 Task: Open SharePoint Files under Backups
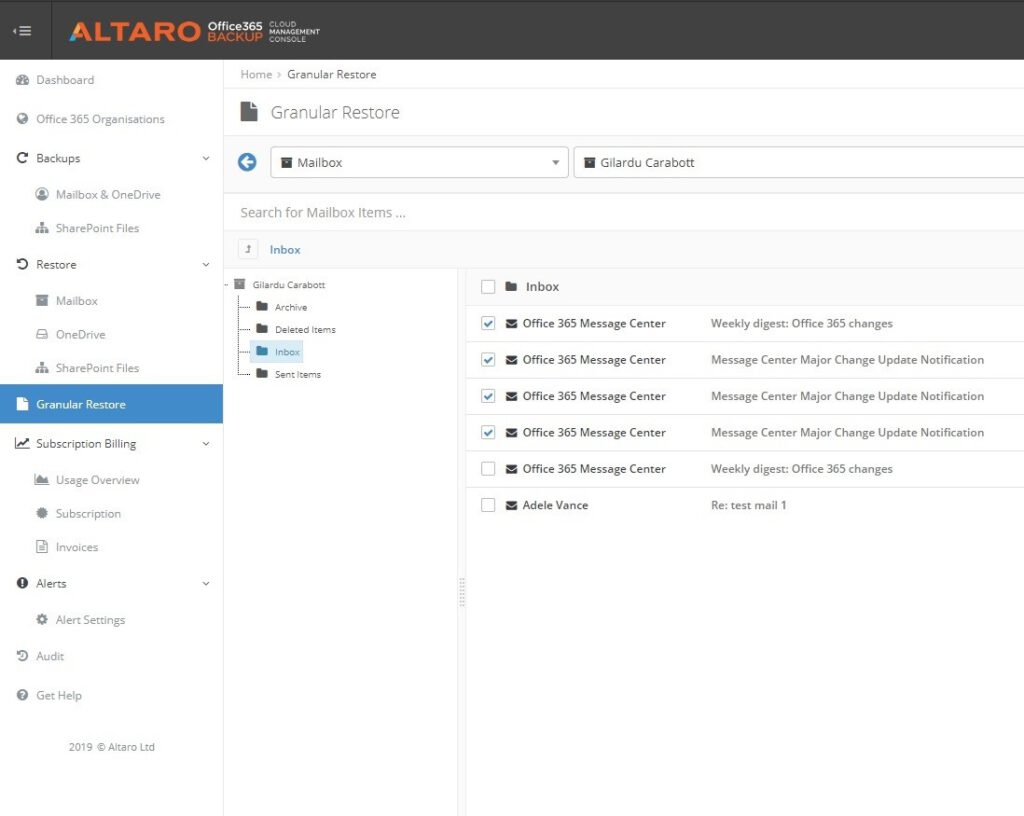tap(97, 228)
